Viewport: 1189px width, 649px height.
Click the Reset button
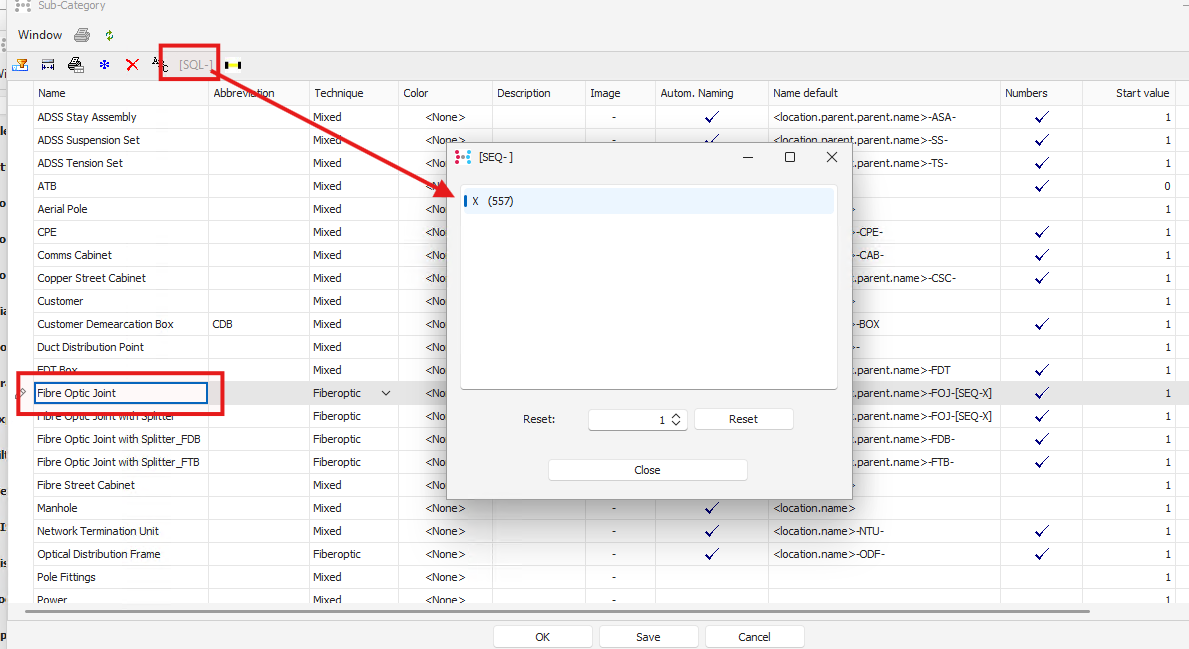[x=744, y=419]
